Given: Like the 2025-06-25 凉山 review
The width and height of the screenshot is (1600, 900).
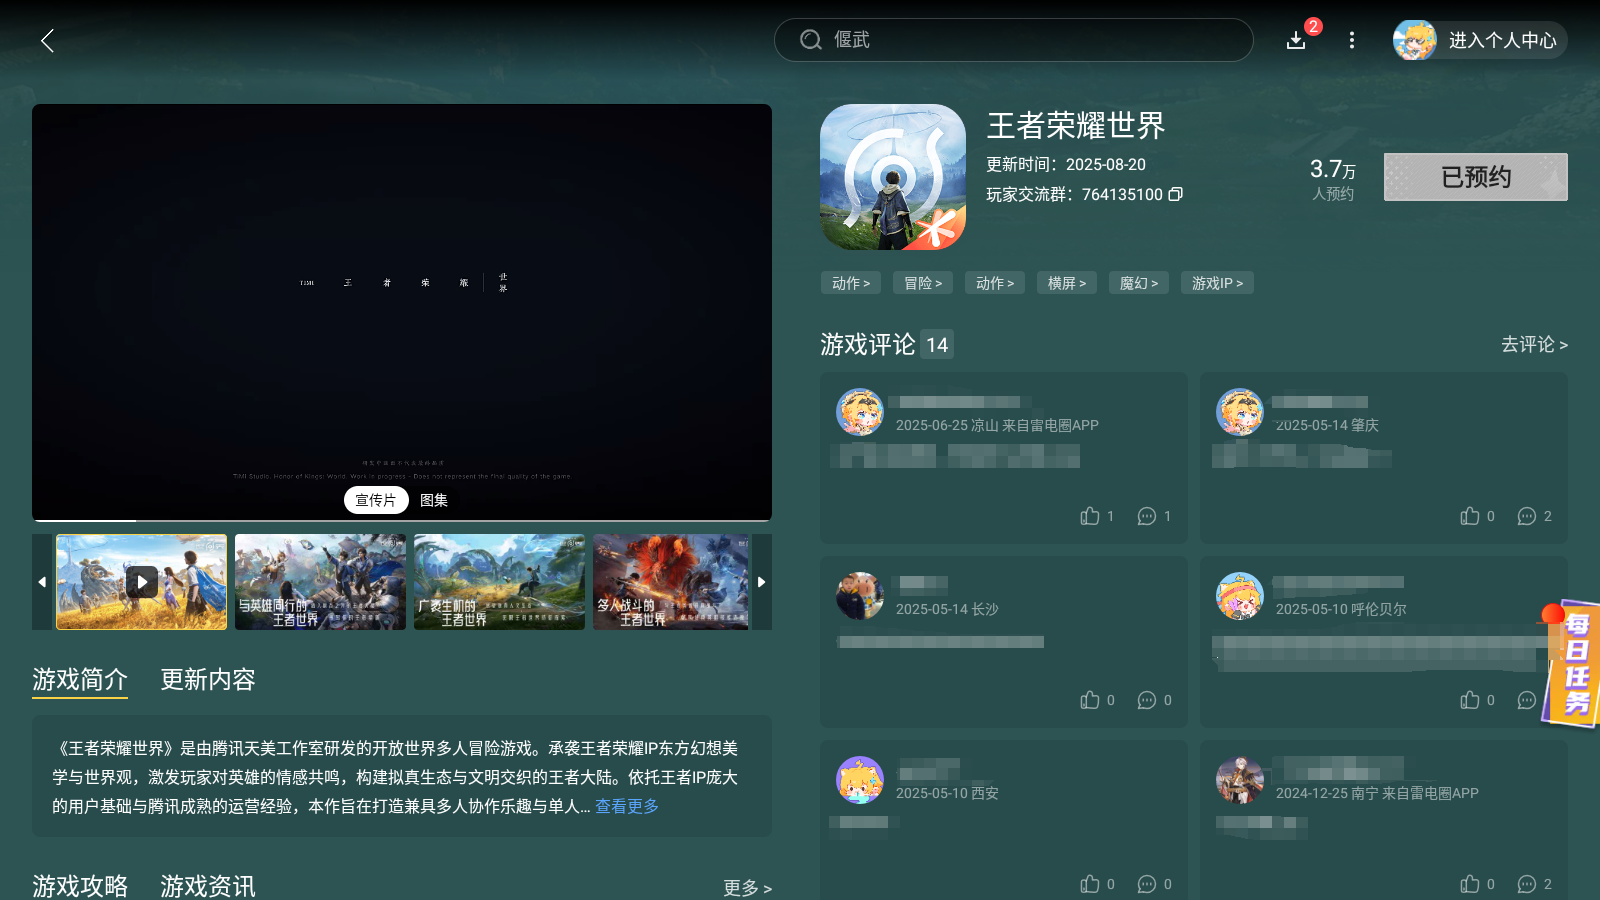Looking at the screenshot, I should pos(1090,516).
